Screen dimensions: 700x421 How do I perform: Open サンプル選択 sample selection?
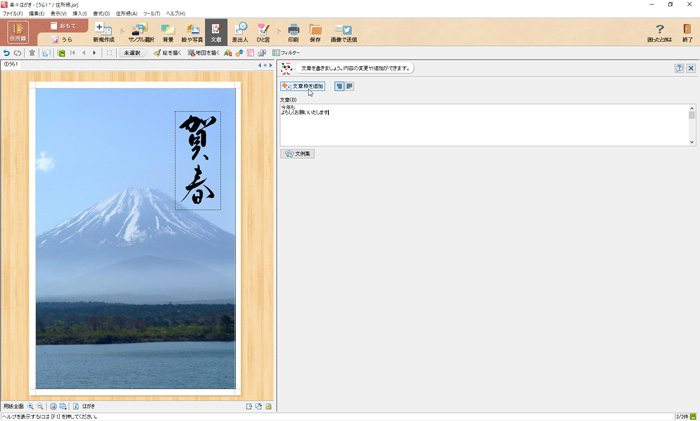pos(140,32)
